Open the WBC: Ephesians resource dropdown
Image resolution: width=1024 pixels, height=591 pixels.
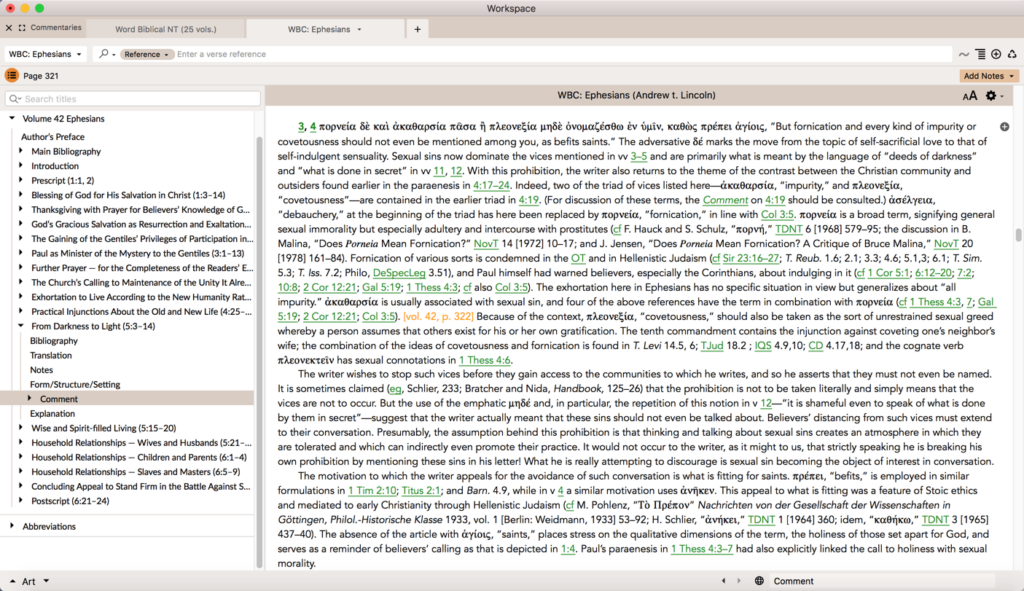click(45, 54)
